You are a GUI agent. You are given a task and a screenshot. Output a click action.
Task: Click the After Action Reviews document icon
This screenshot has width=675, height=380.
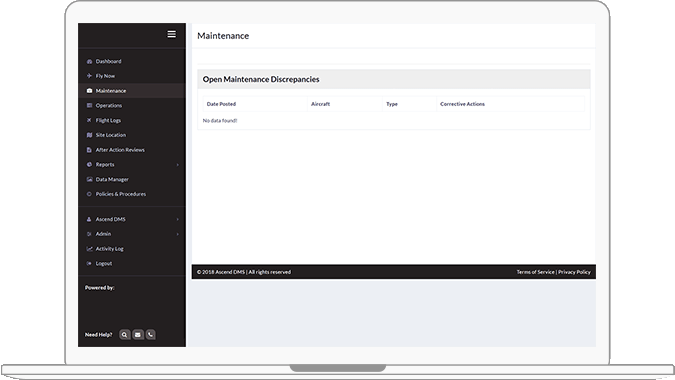click(x=89, y=150)
